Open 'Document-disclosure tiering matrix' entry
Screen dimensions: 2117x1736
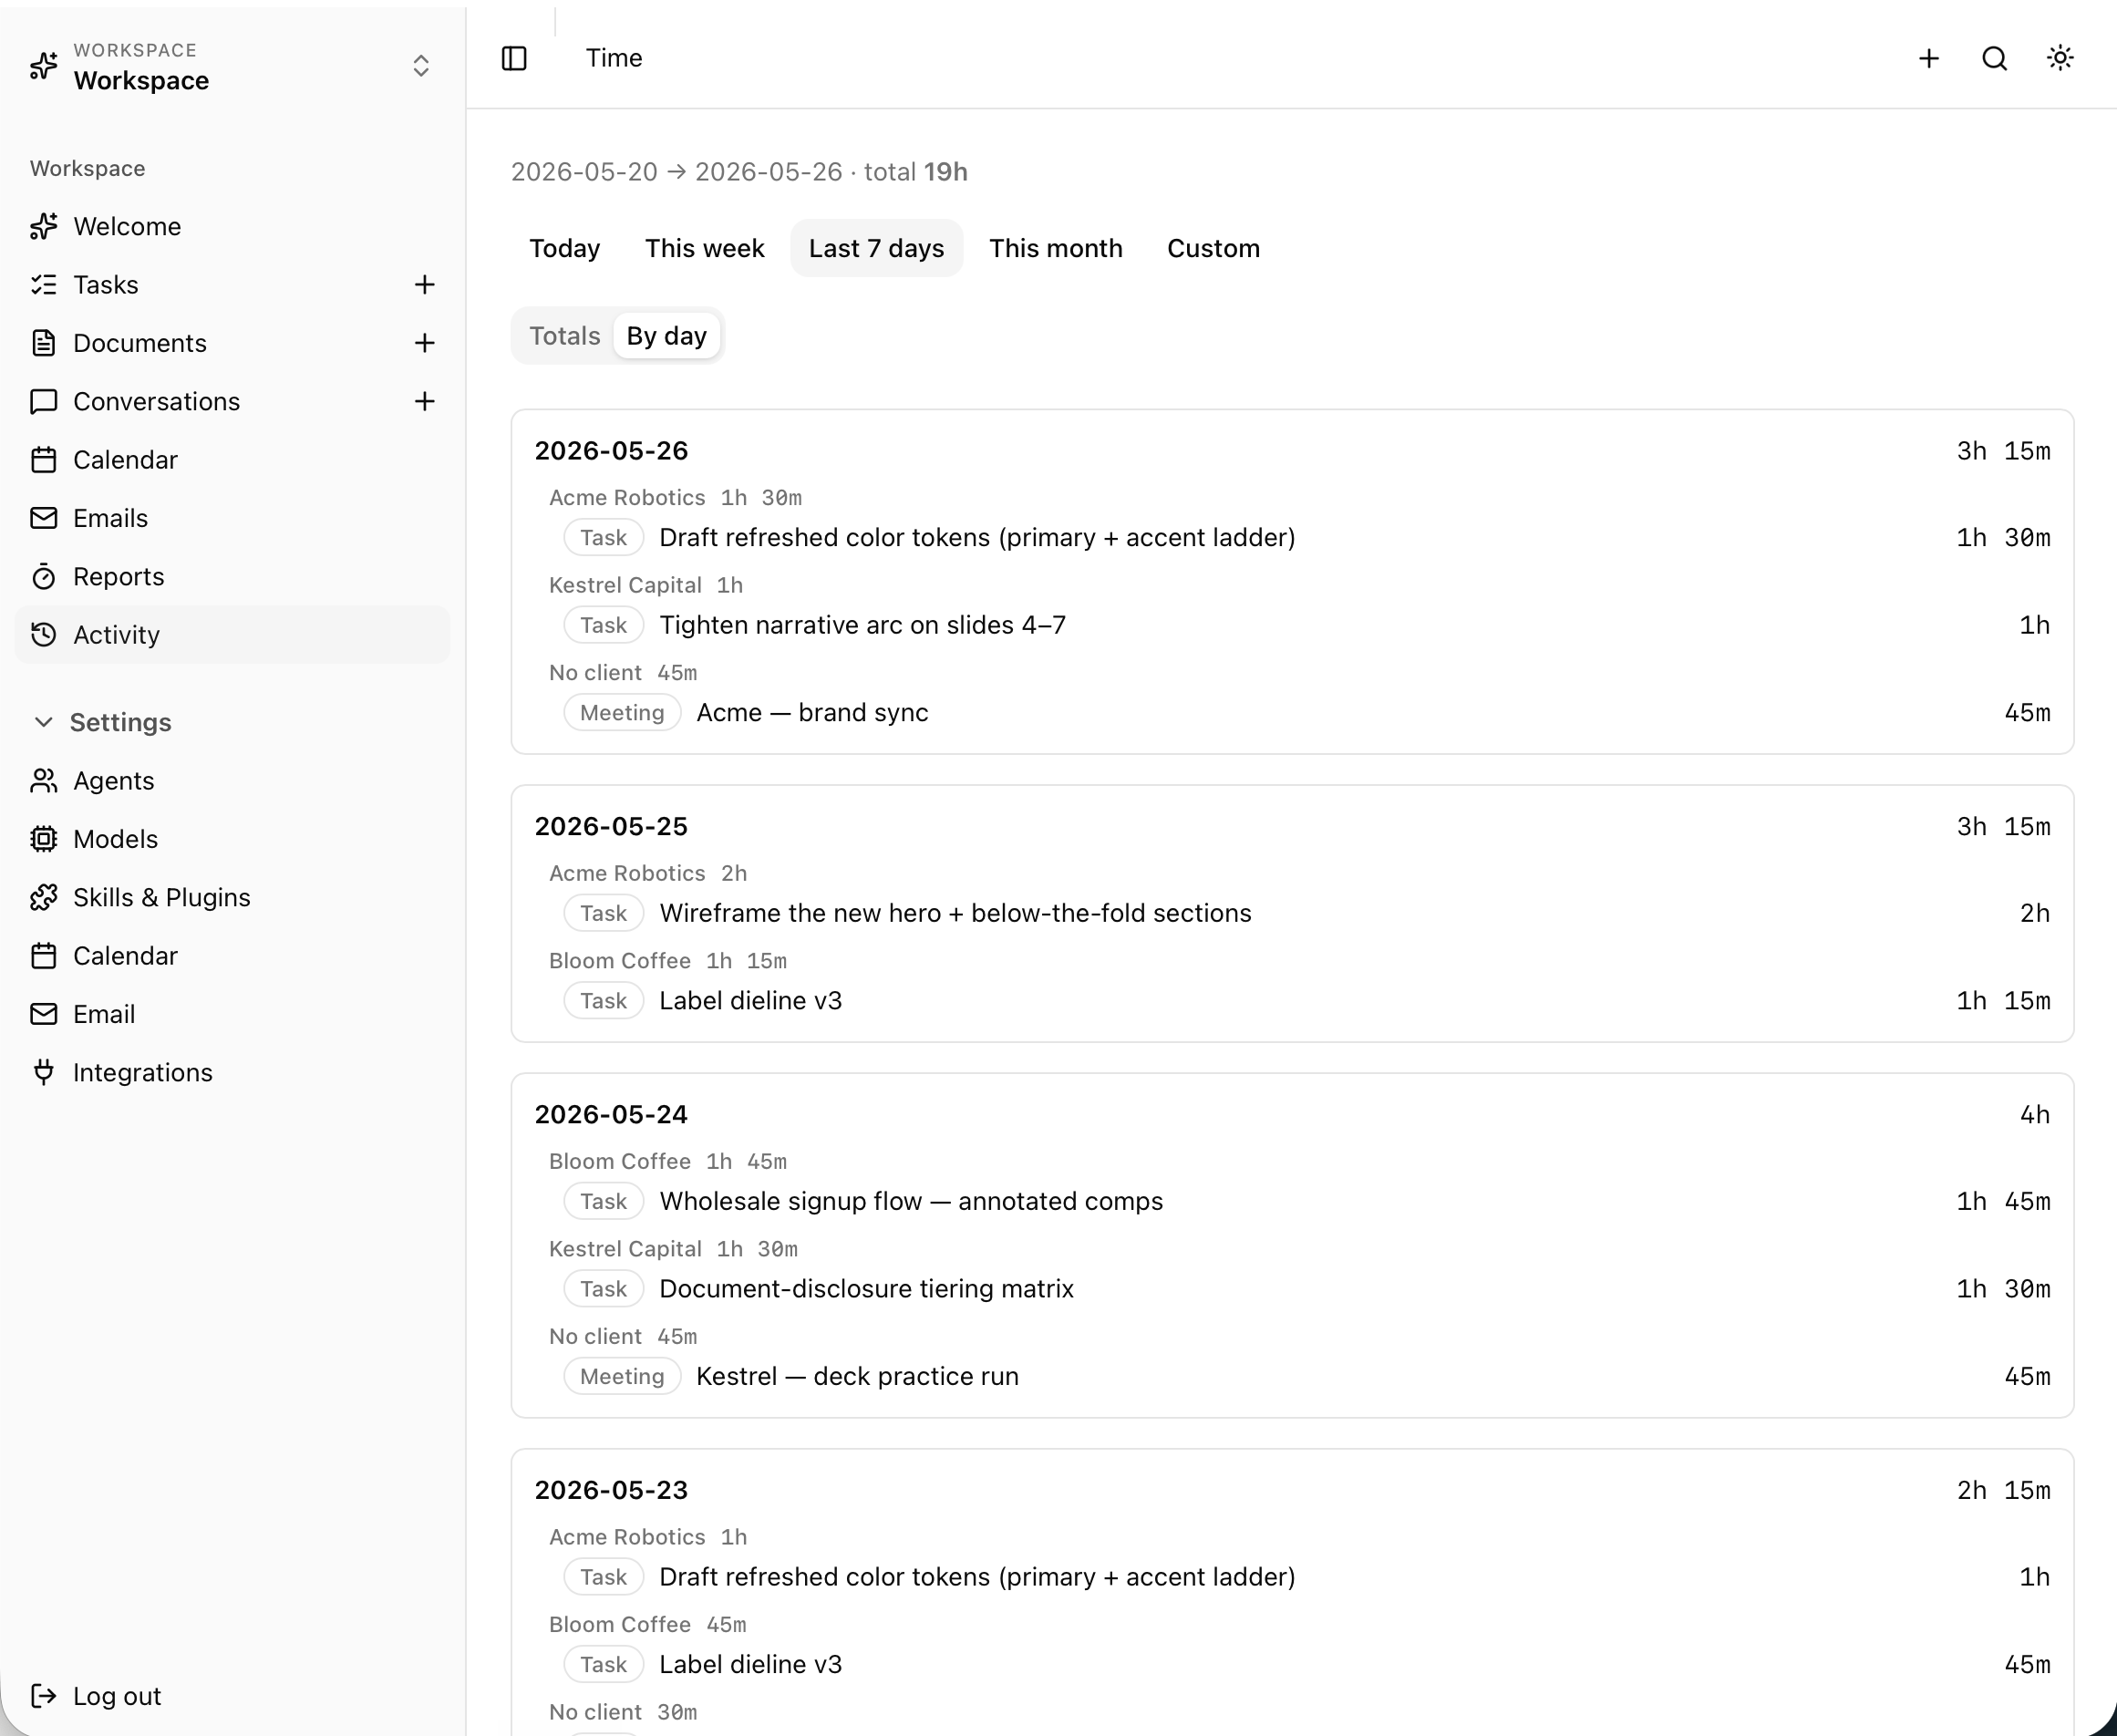(x=866, y=1289)
